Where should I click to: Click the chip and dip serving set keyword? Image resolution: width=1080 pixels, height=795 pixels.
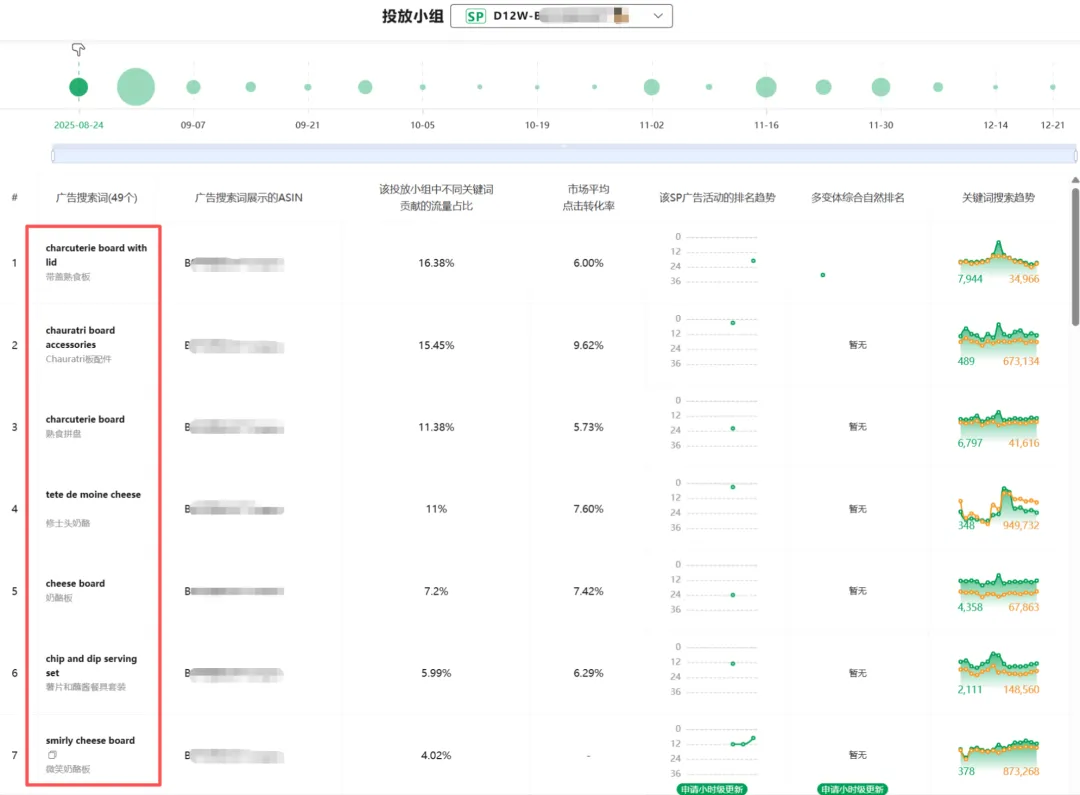[91, 665]
